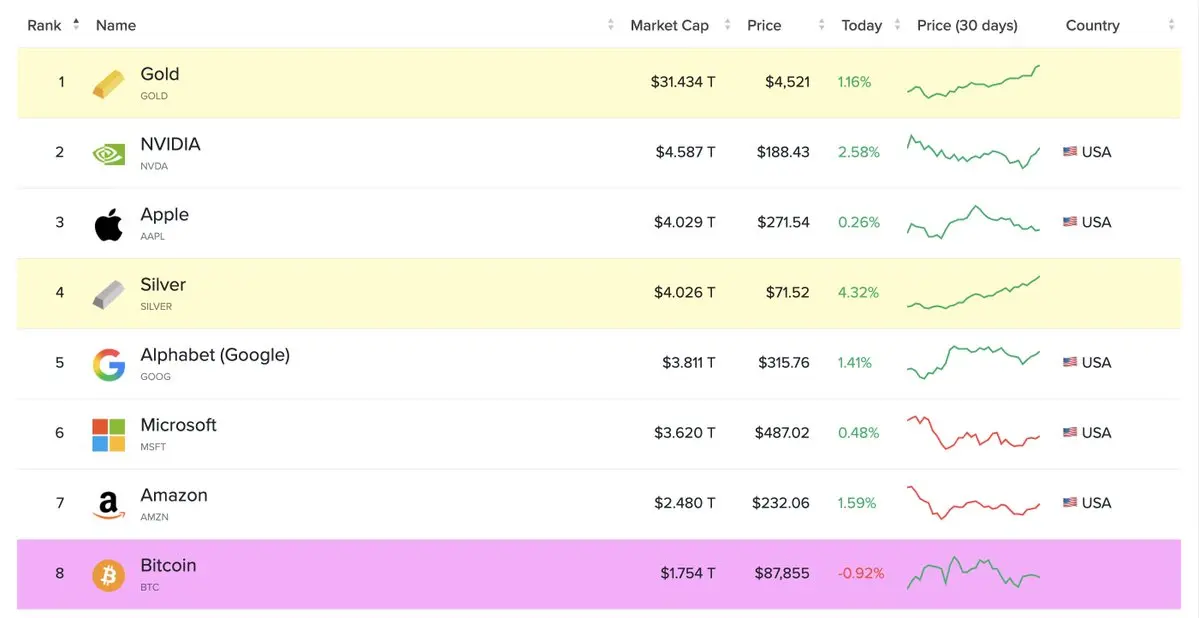Open the Microsoft company link

coord(178,425)
